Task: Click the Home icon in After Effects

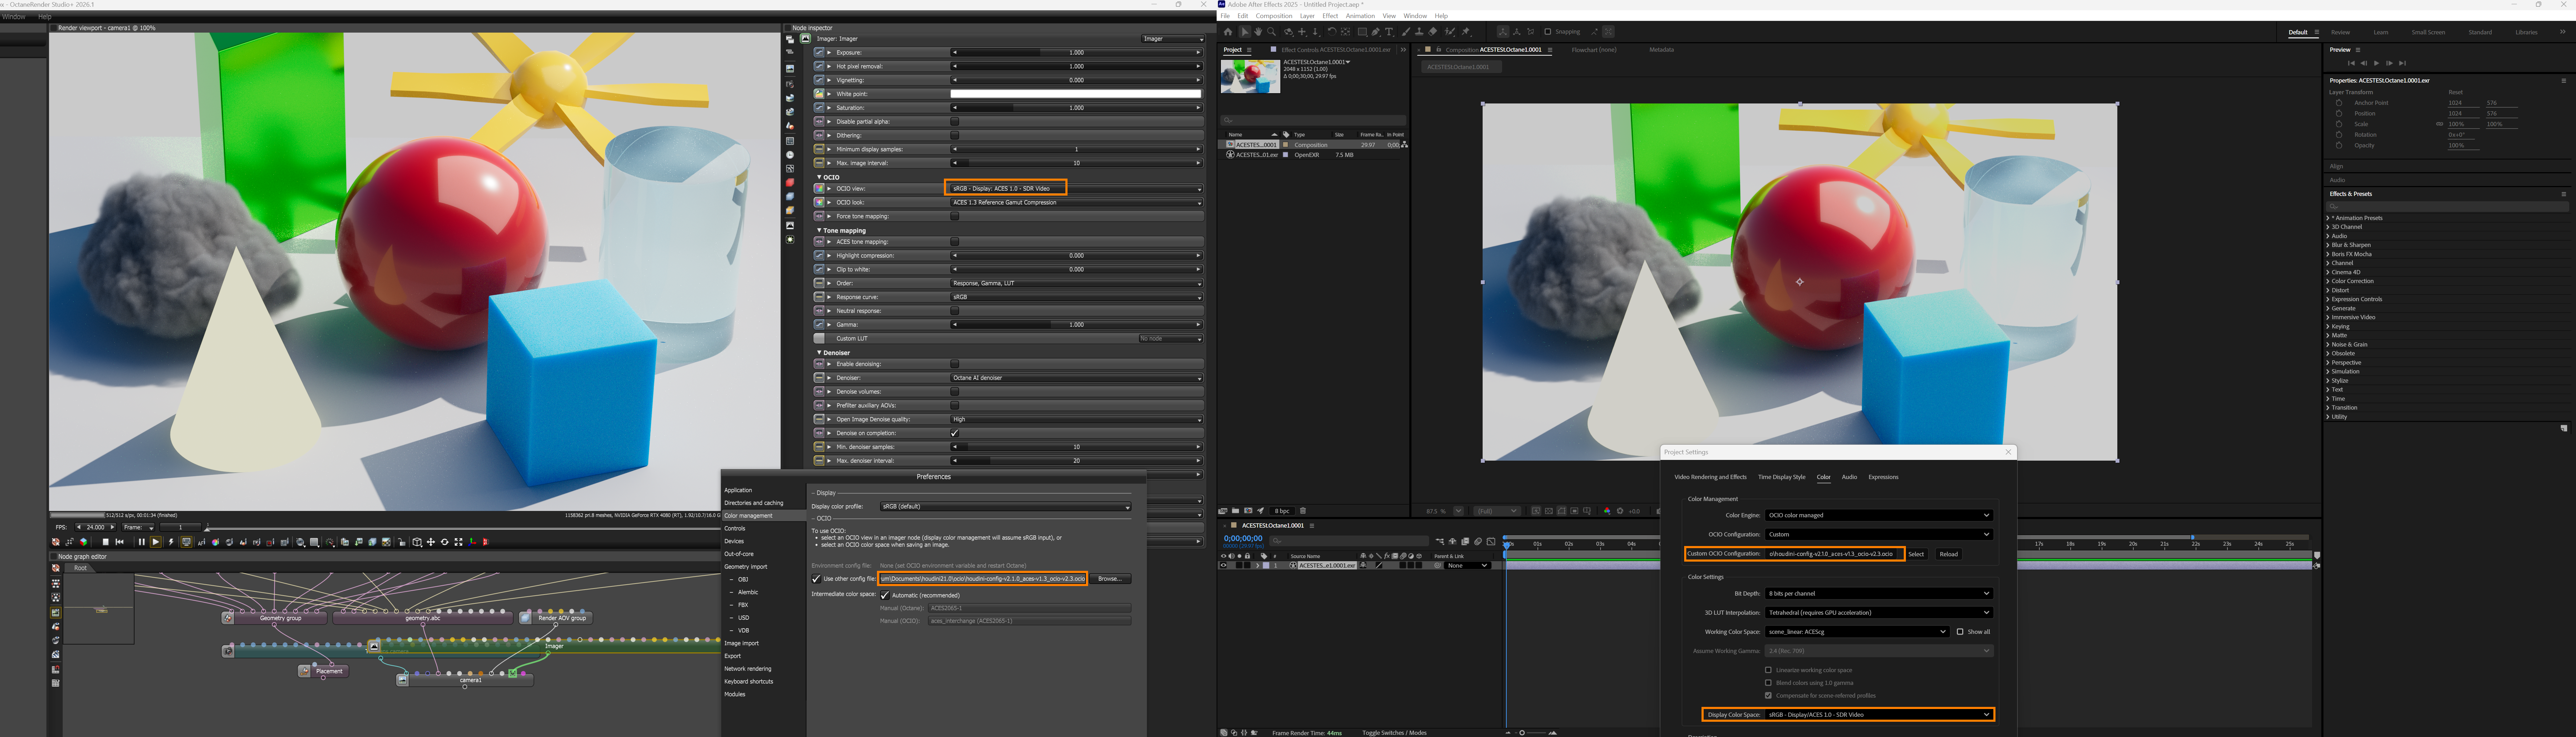Action: tap(1228, 32)
